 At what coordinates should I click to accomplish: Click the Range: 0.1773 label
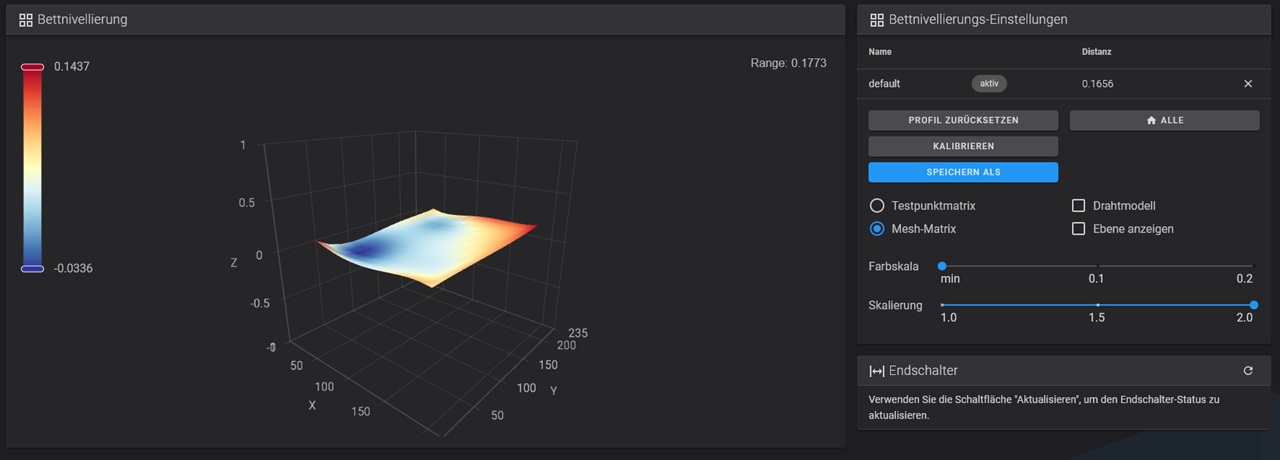[788, 63]
